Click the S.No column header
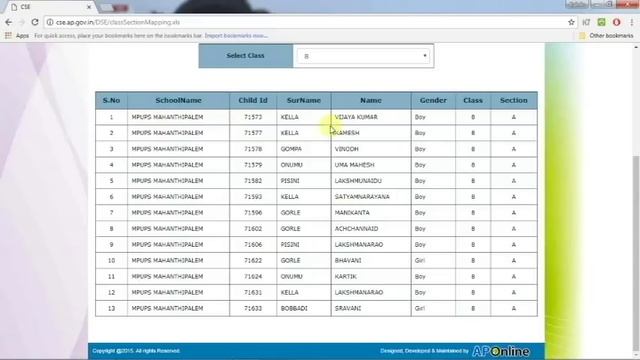This screenshot has width=640, height=360. (x=111, y=100)
